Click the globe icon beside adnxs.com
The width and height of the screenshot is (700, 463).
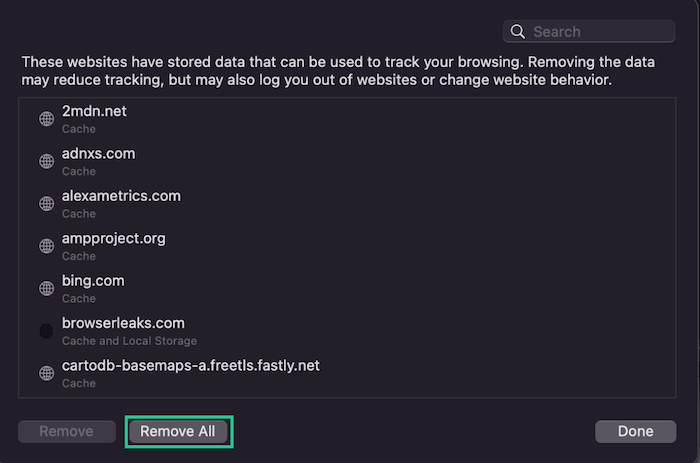point(46,161)
